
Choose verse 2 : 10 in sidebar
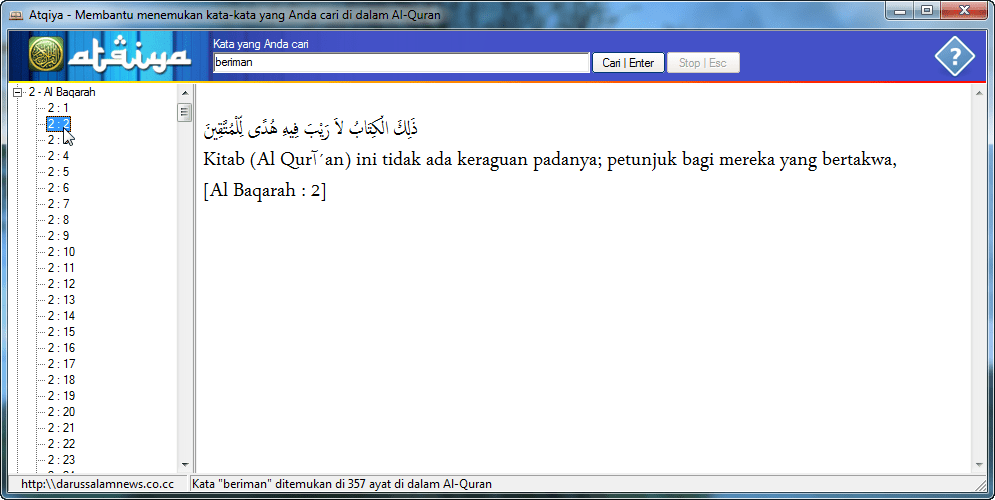tap(61, 252)
